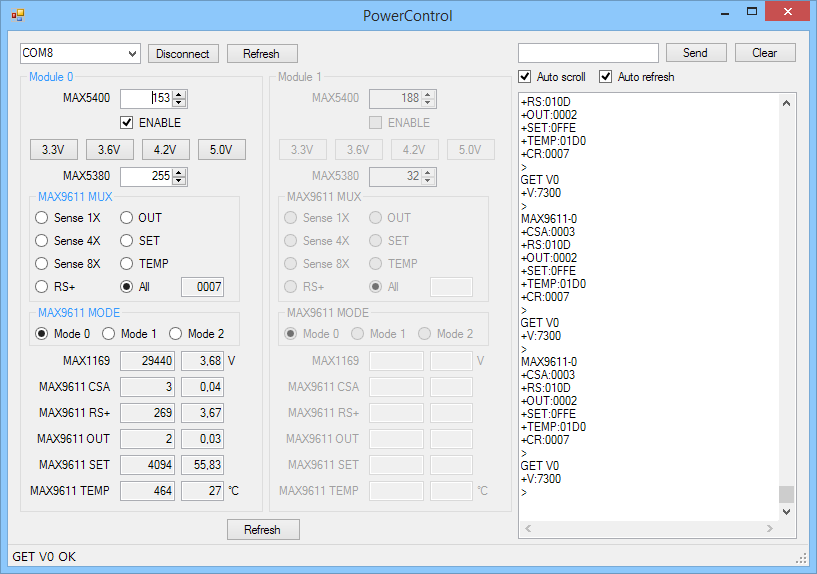Click MAX9611 CSA raw value 3
This screenshot has width=817, height=574.
tap(147, 387)
